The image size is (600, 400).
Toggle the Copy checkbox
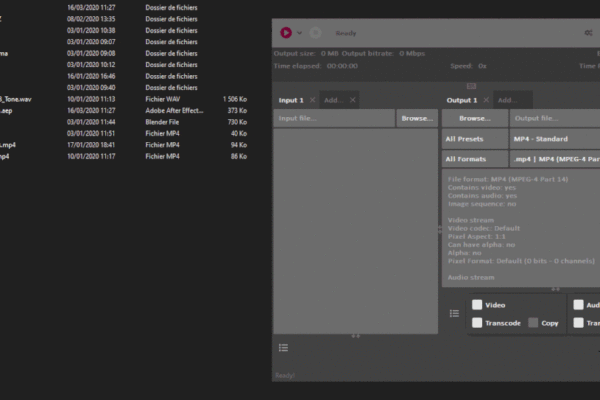click(534, 323)
